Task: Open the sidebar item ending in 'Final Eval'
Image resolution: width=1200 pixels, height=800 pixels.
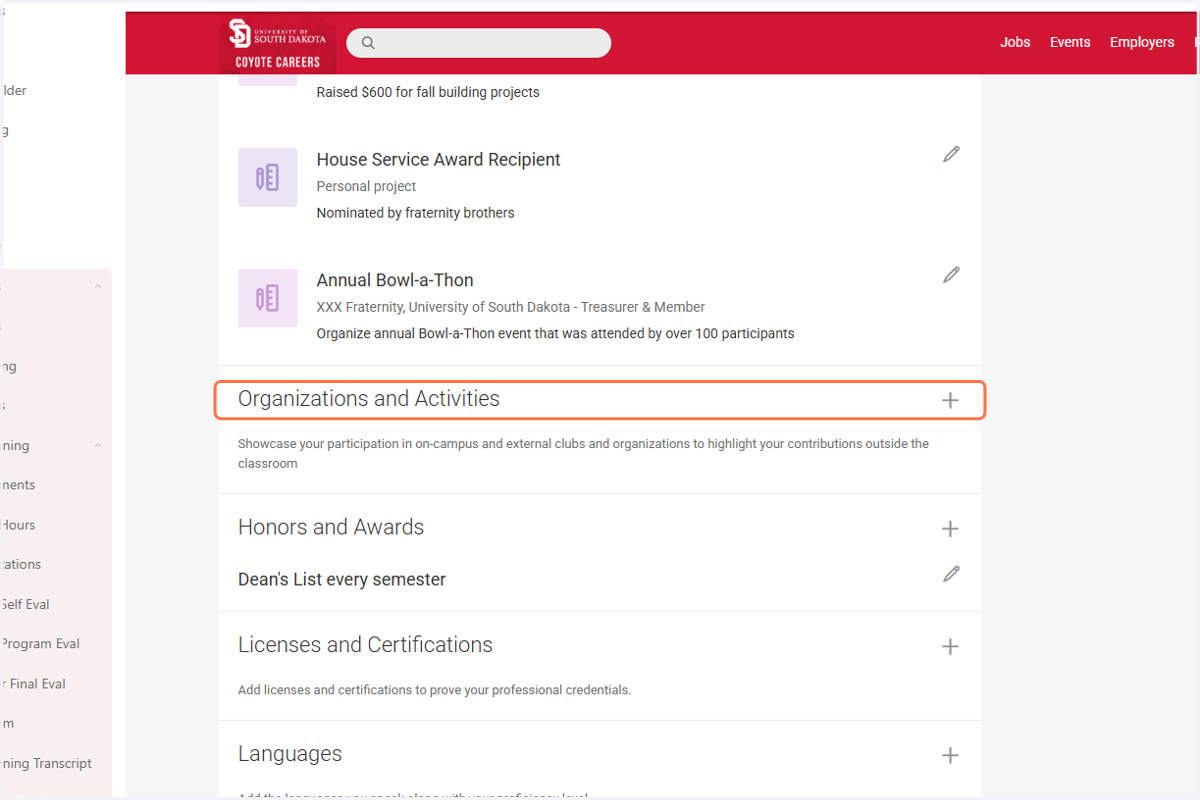Action: click(33, 684)
